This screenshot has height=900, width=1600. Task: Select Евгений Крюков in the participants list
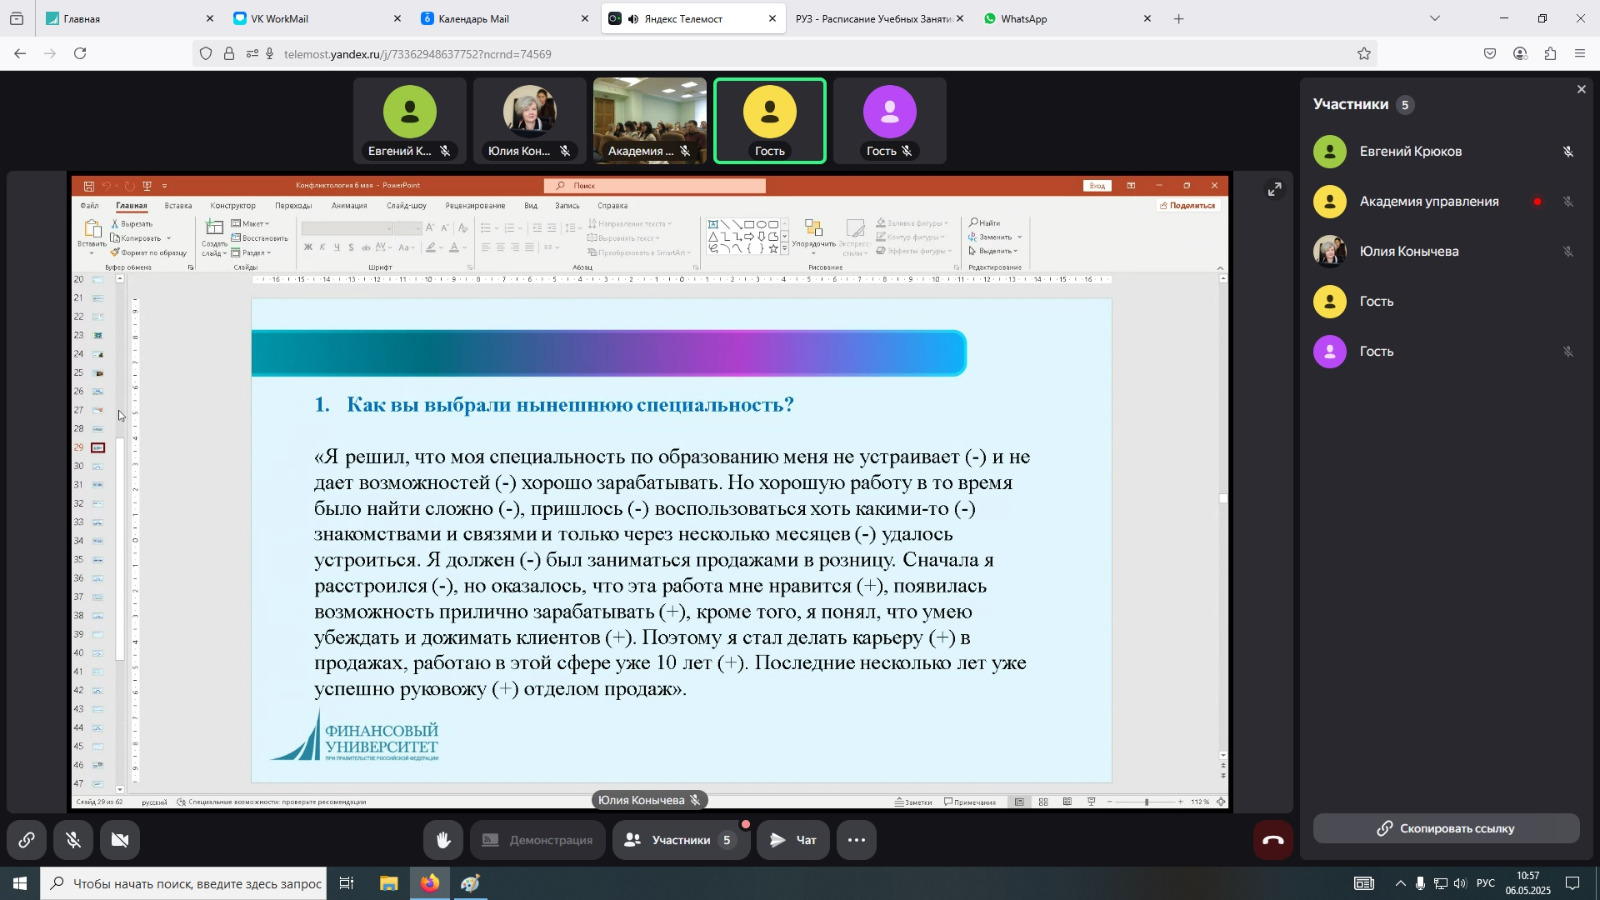[x=1446, y=152]
